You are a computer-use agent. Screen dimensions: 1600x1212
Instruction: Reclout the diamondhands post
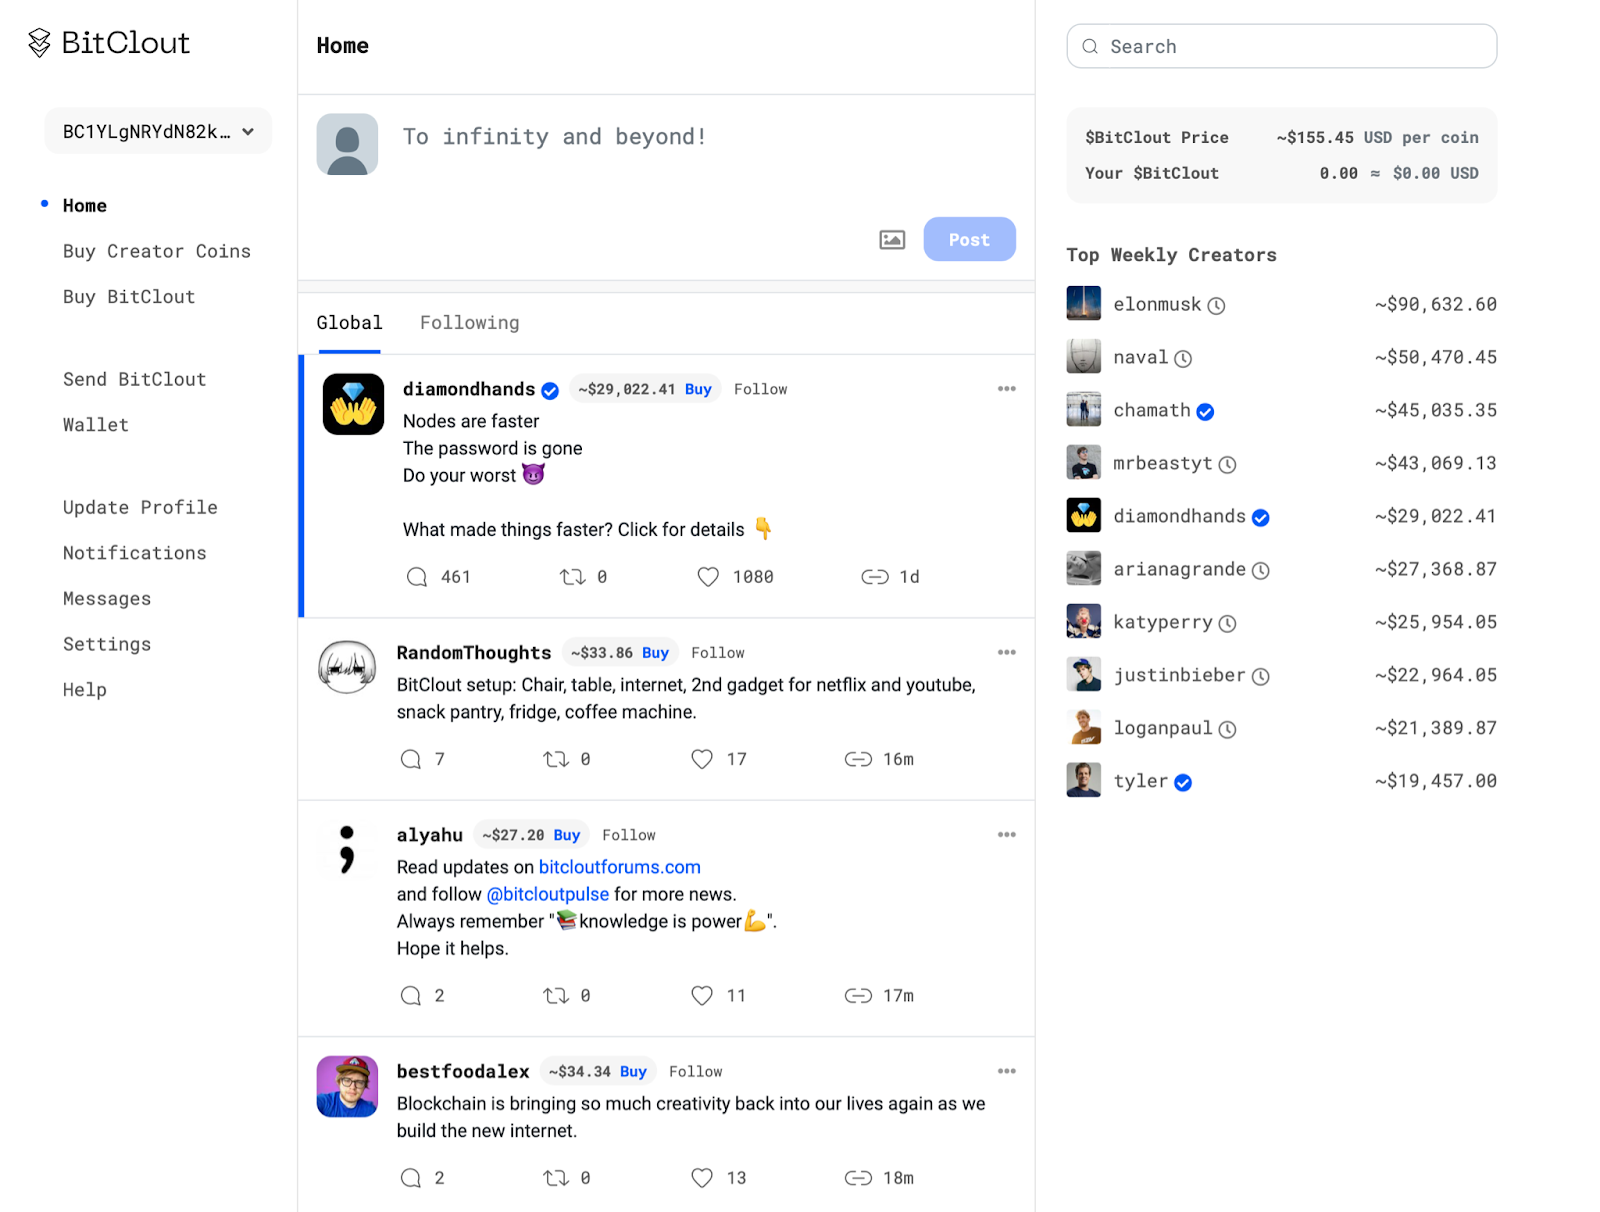coord(572,577)
